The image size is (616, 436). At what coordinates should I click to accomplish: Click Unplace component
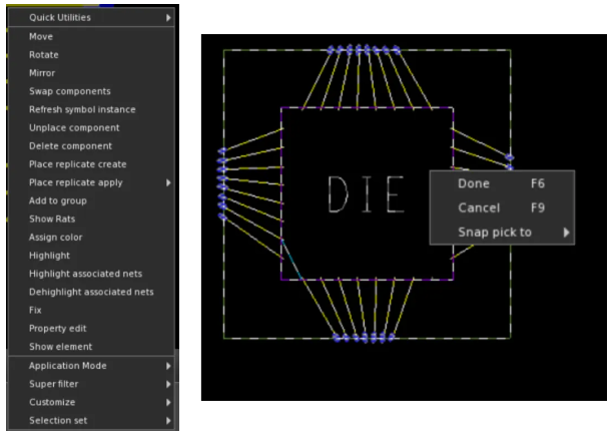pos(91,128)
